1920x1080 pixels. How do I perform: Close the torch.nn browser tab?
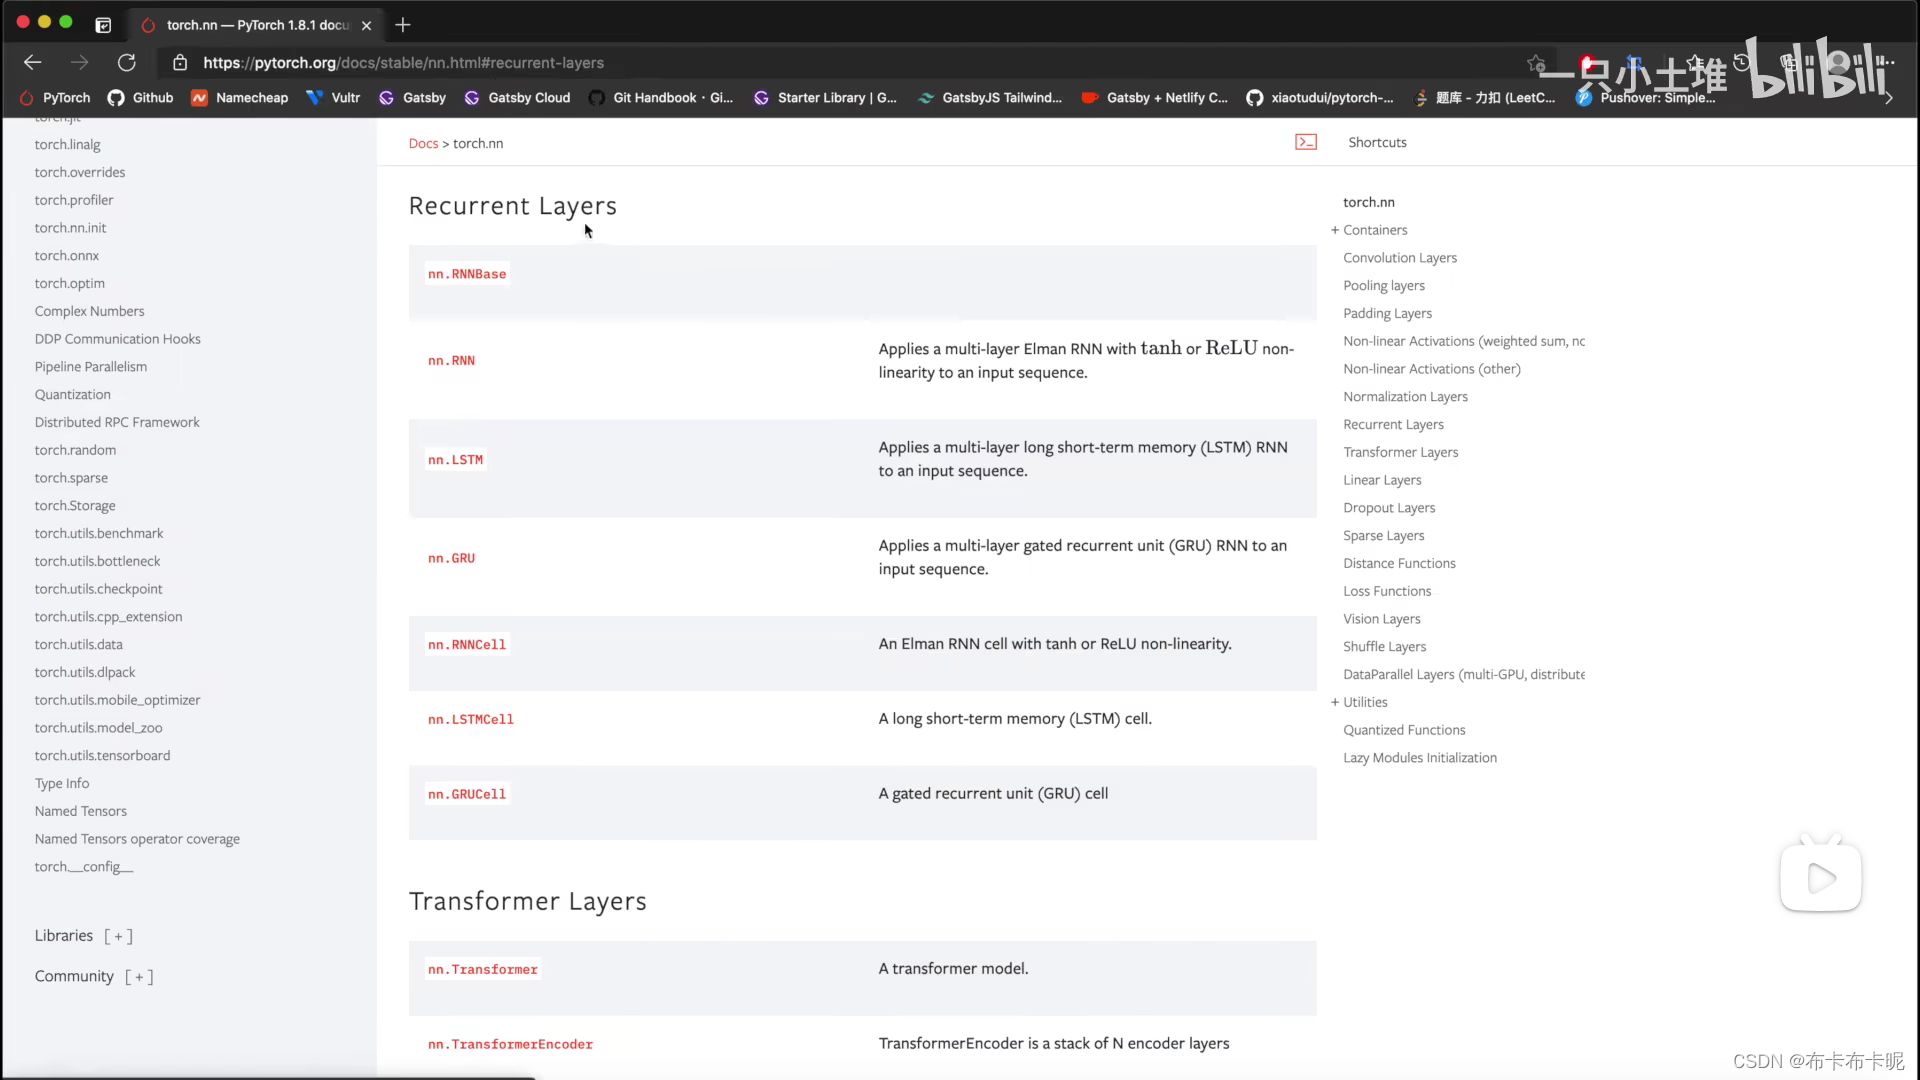[x=367, y=25]
